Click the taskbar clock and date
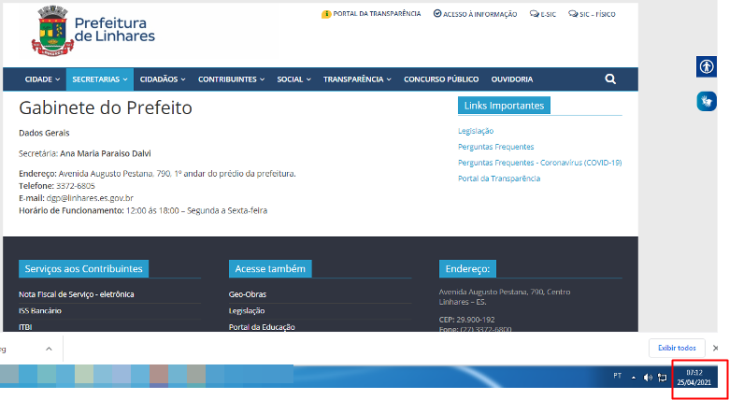Viewport: 729px width, 400px height. click(x=695, y=377)
